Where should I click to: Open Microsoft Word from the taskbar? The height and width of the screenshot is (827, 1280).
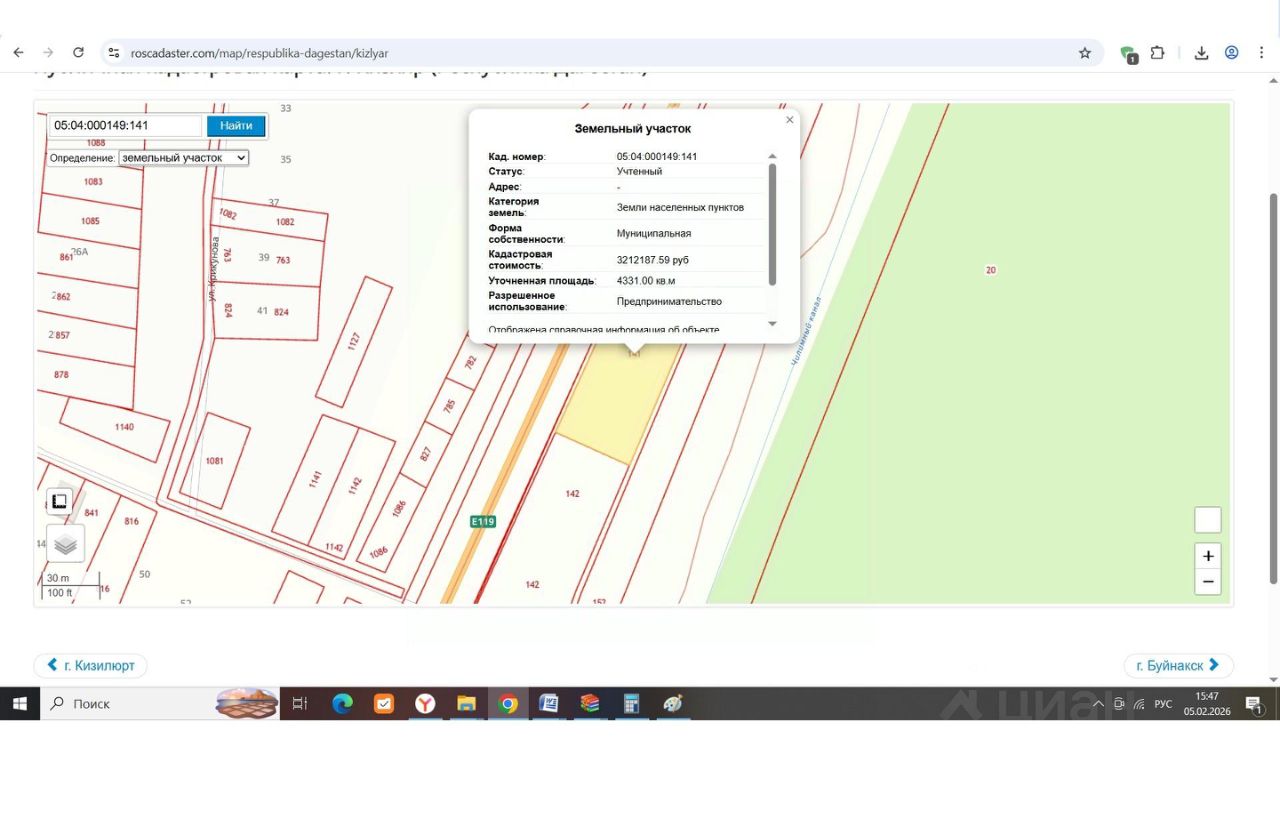(548, 704)
